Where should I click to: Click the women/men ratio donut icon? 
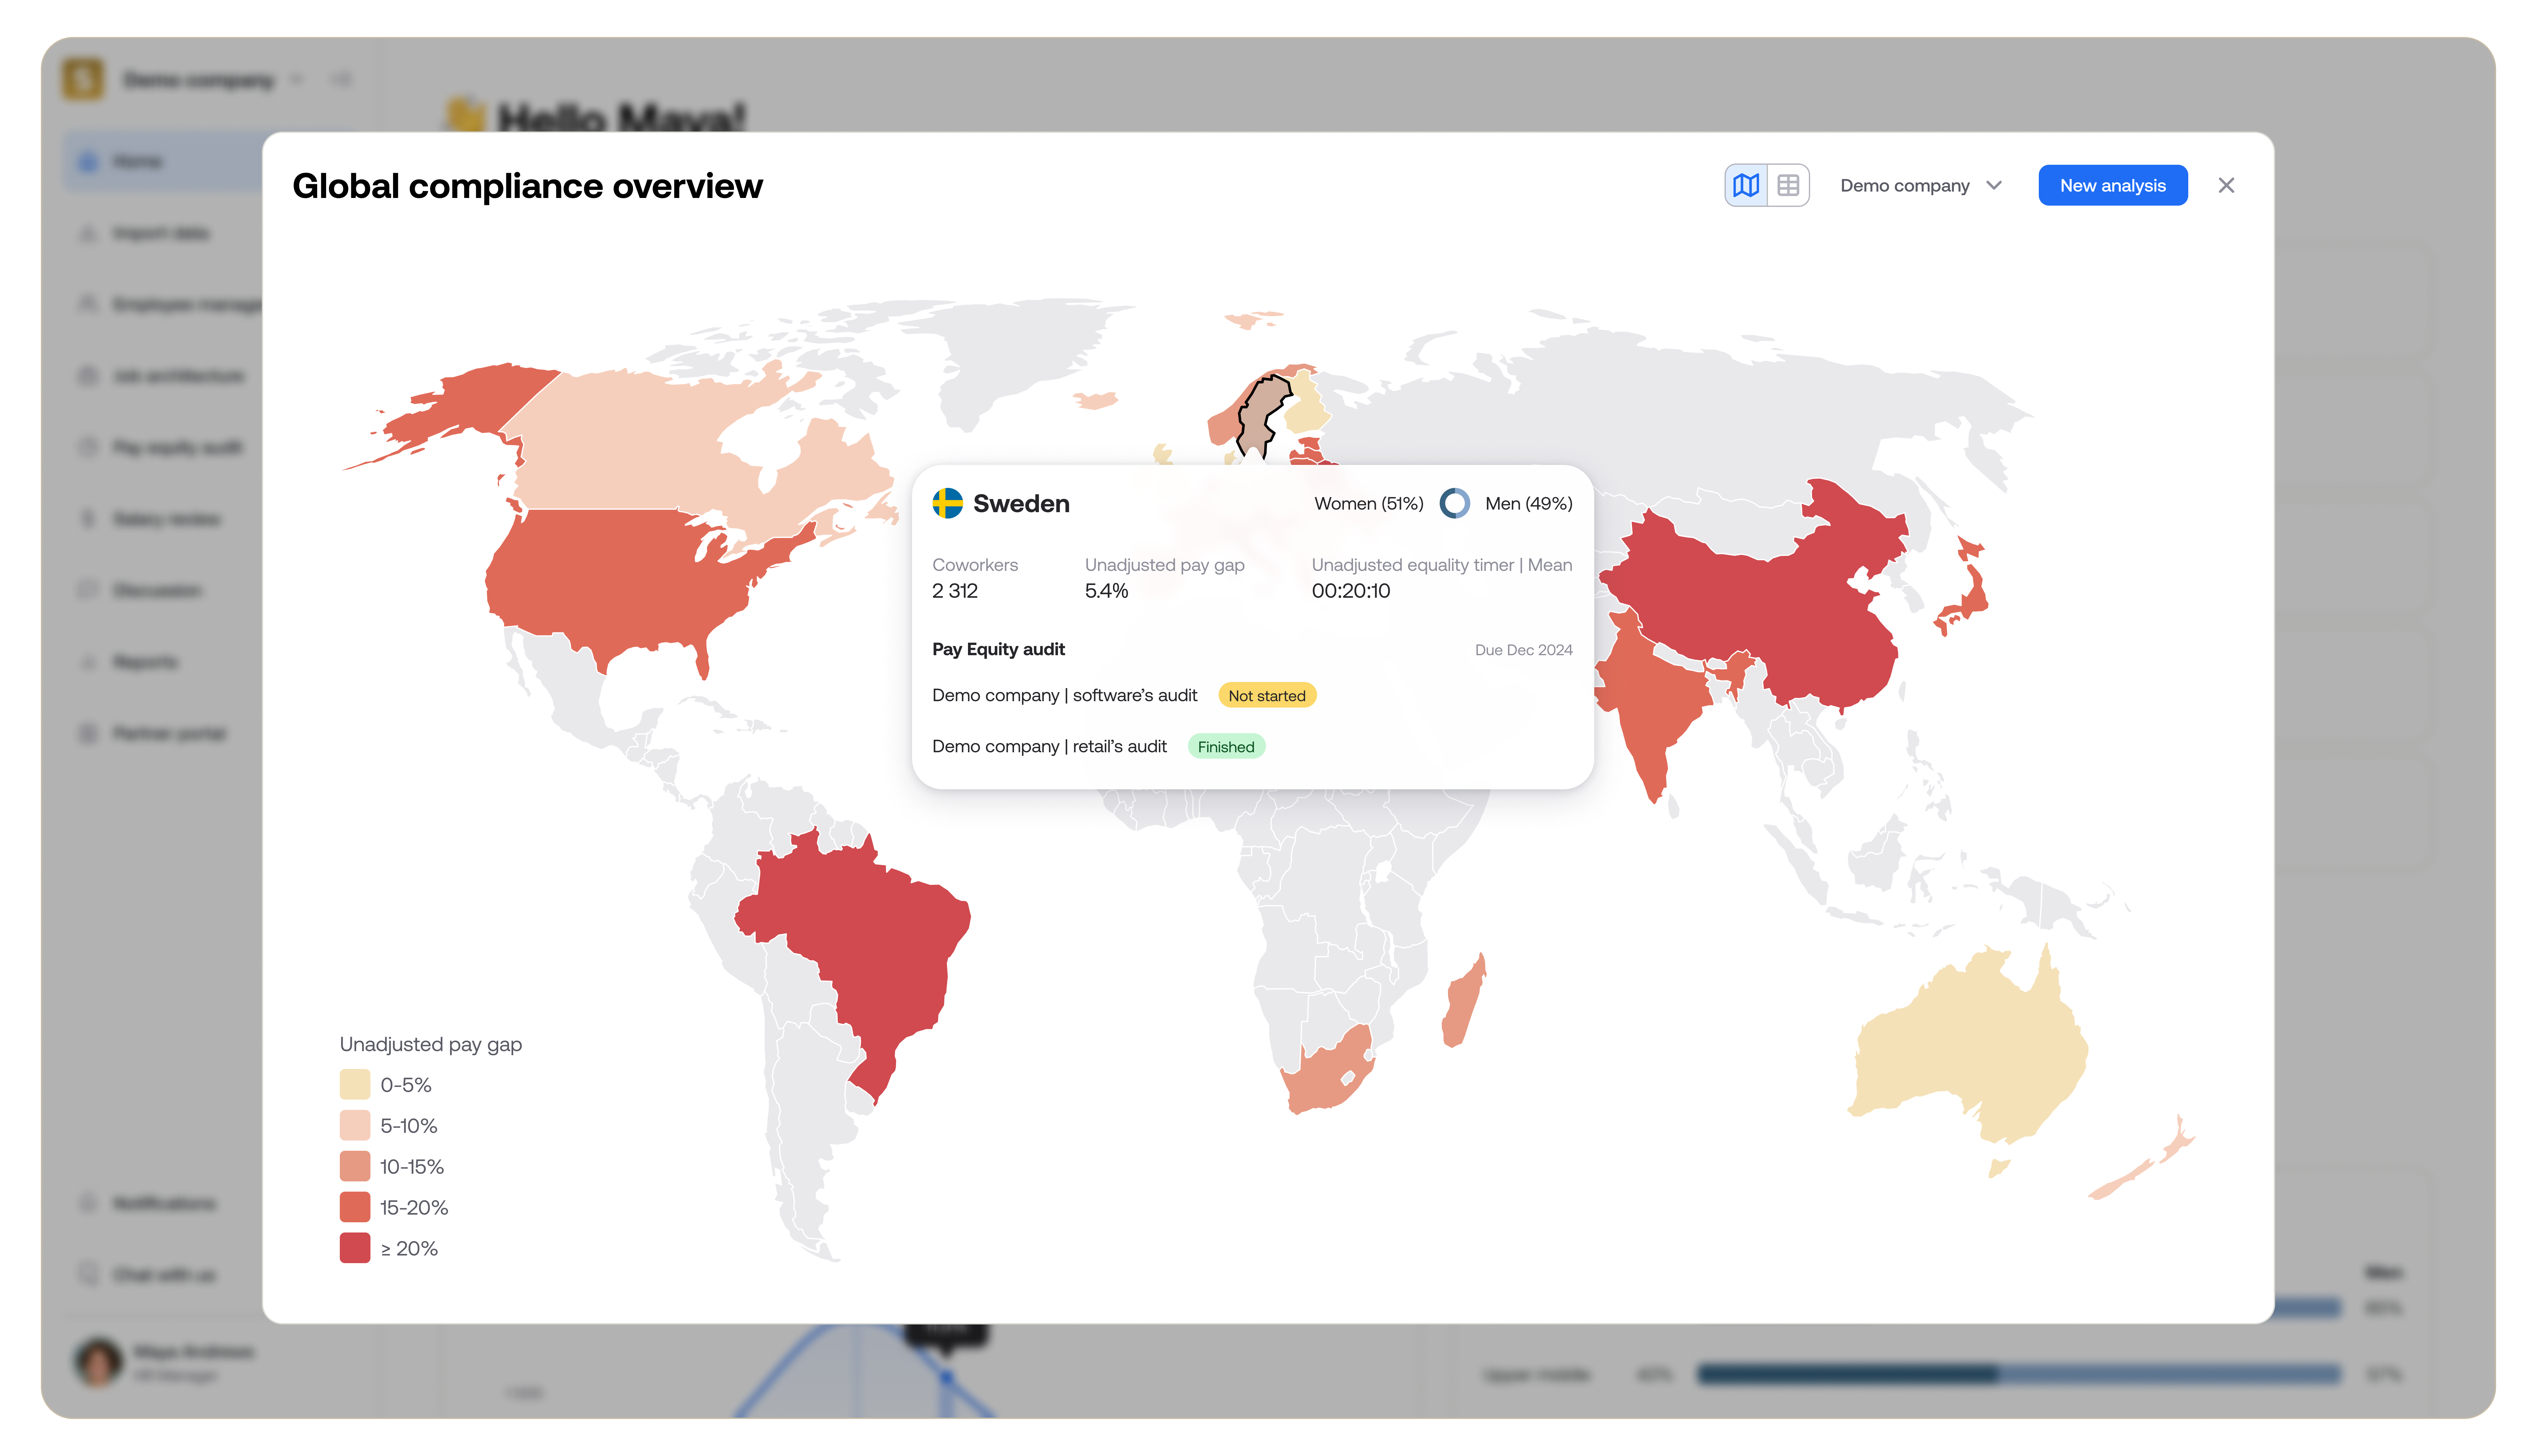coord(1454,503)
